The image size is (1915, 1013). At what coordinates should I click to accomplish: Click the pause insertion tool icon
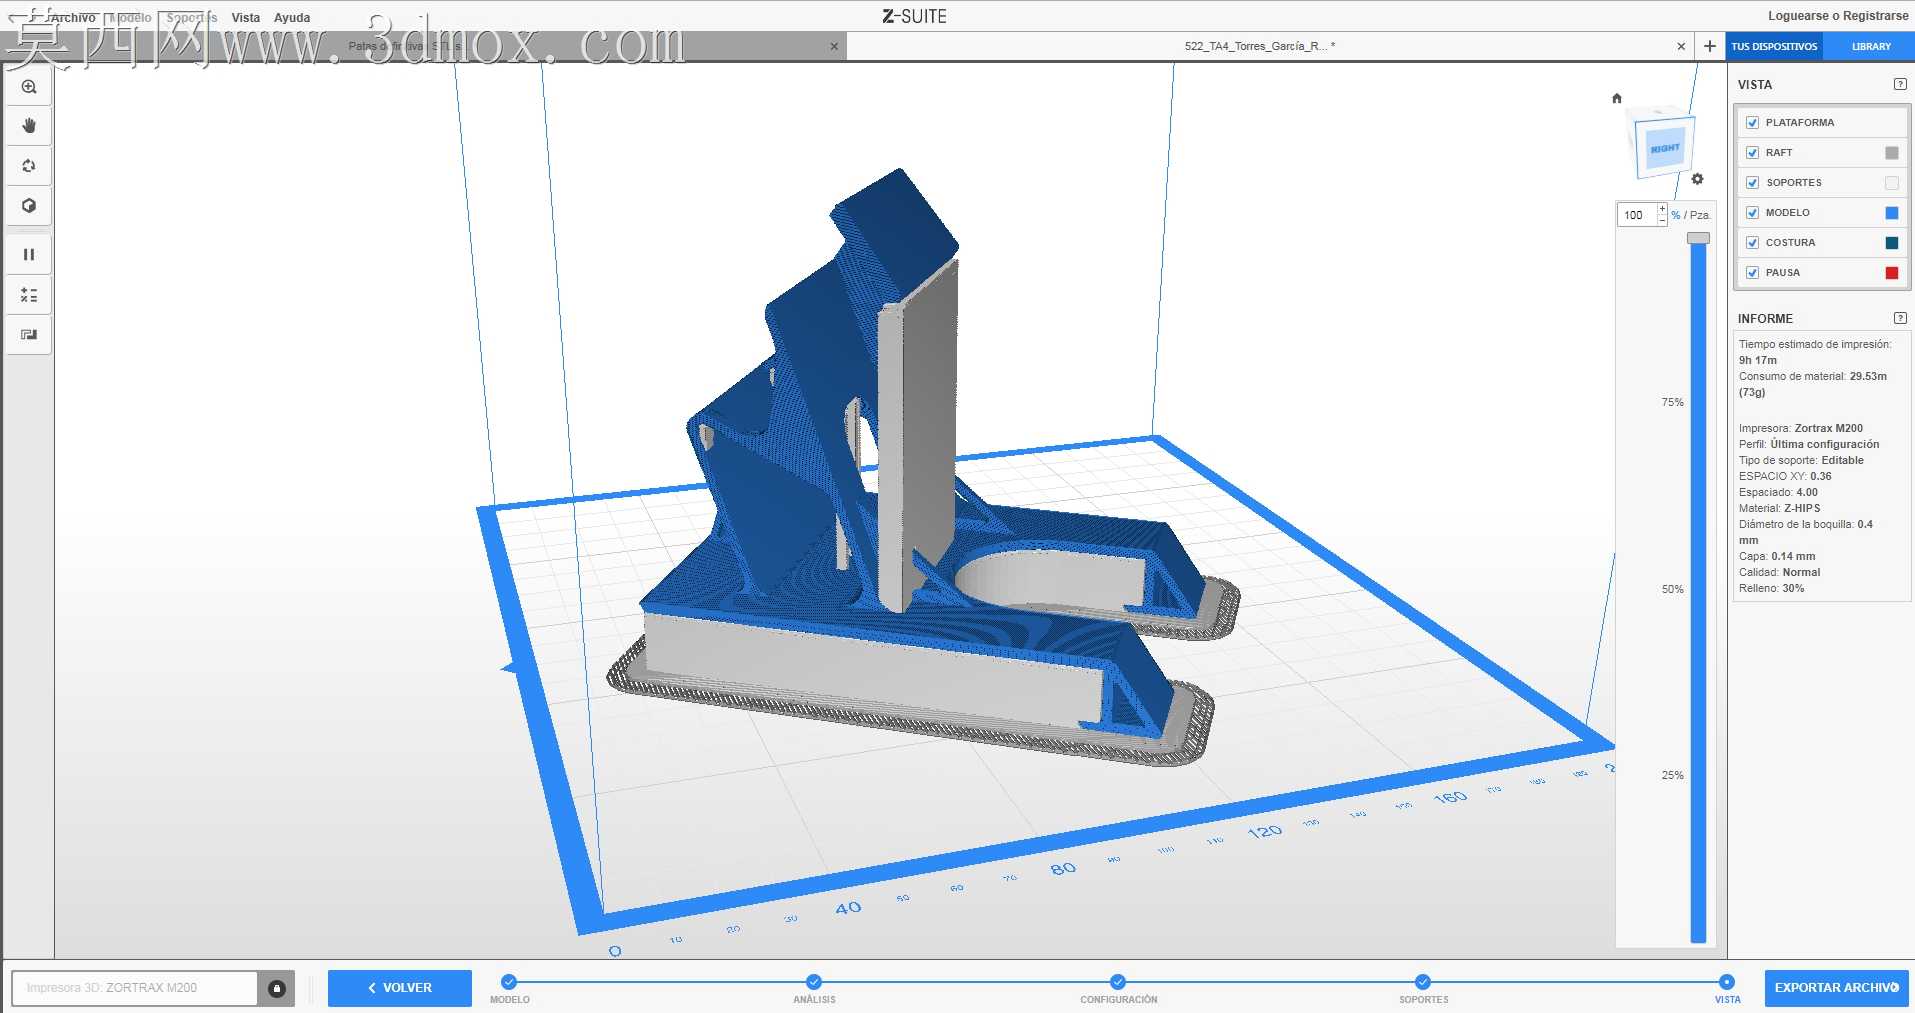tap(29, 254)
